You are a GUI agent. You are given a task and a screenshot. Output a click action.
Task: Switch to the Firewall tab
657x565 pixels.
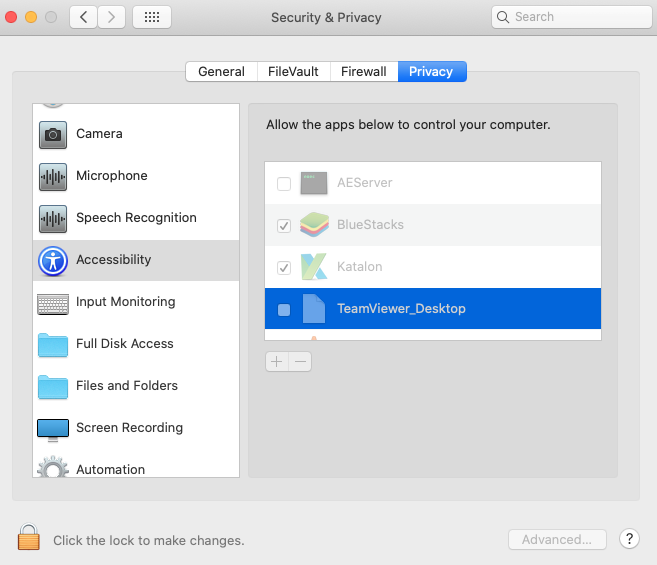[x=364, y=72]
